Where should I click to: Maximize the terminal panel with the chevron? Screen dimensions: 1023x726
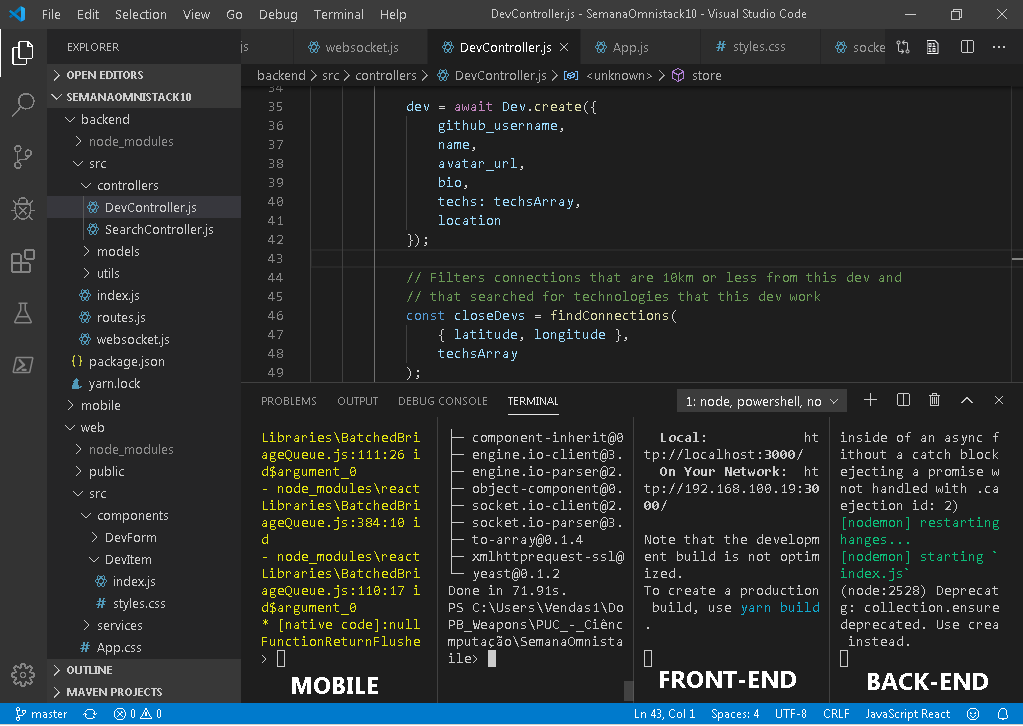pos(966,400)
